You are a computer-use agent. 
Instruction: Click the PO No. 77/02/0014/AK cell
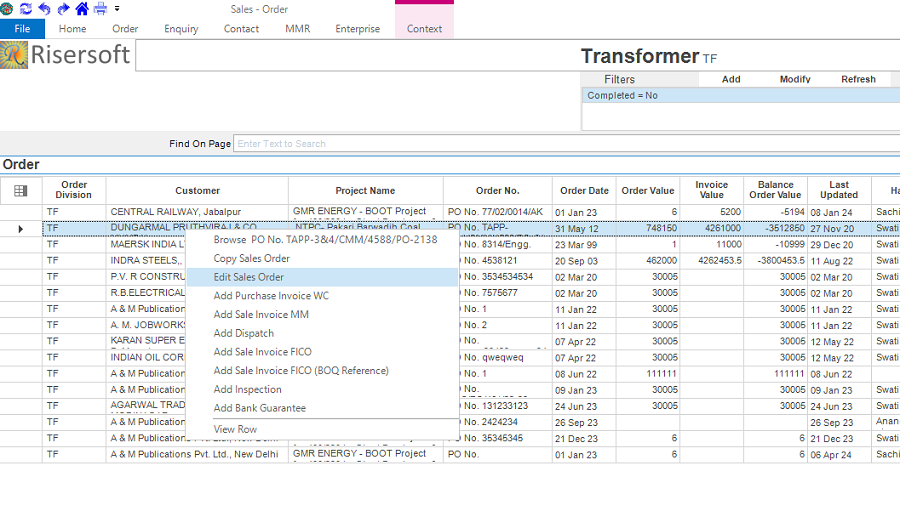(498, 212)
